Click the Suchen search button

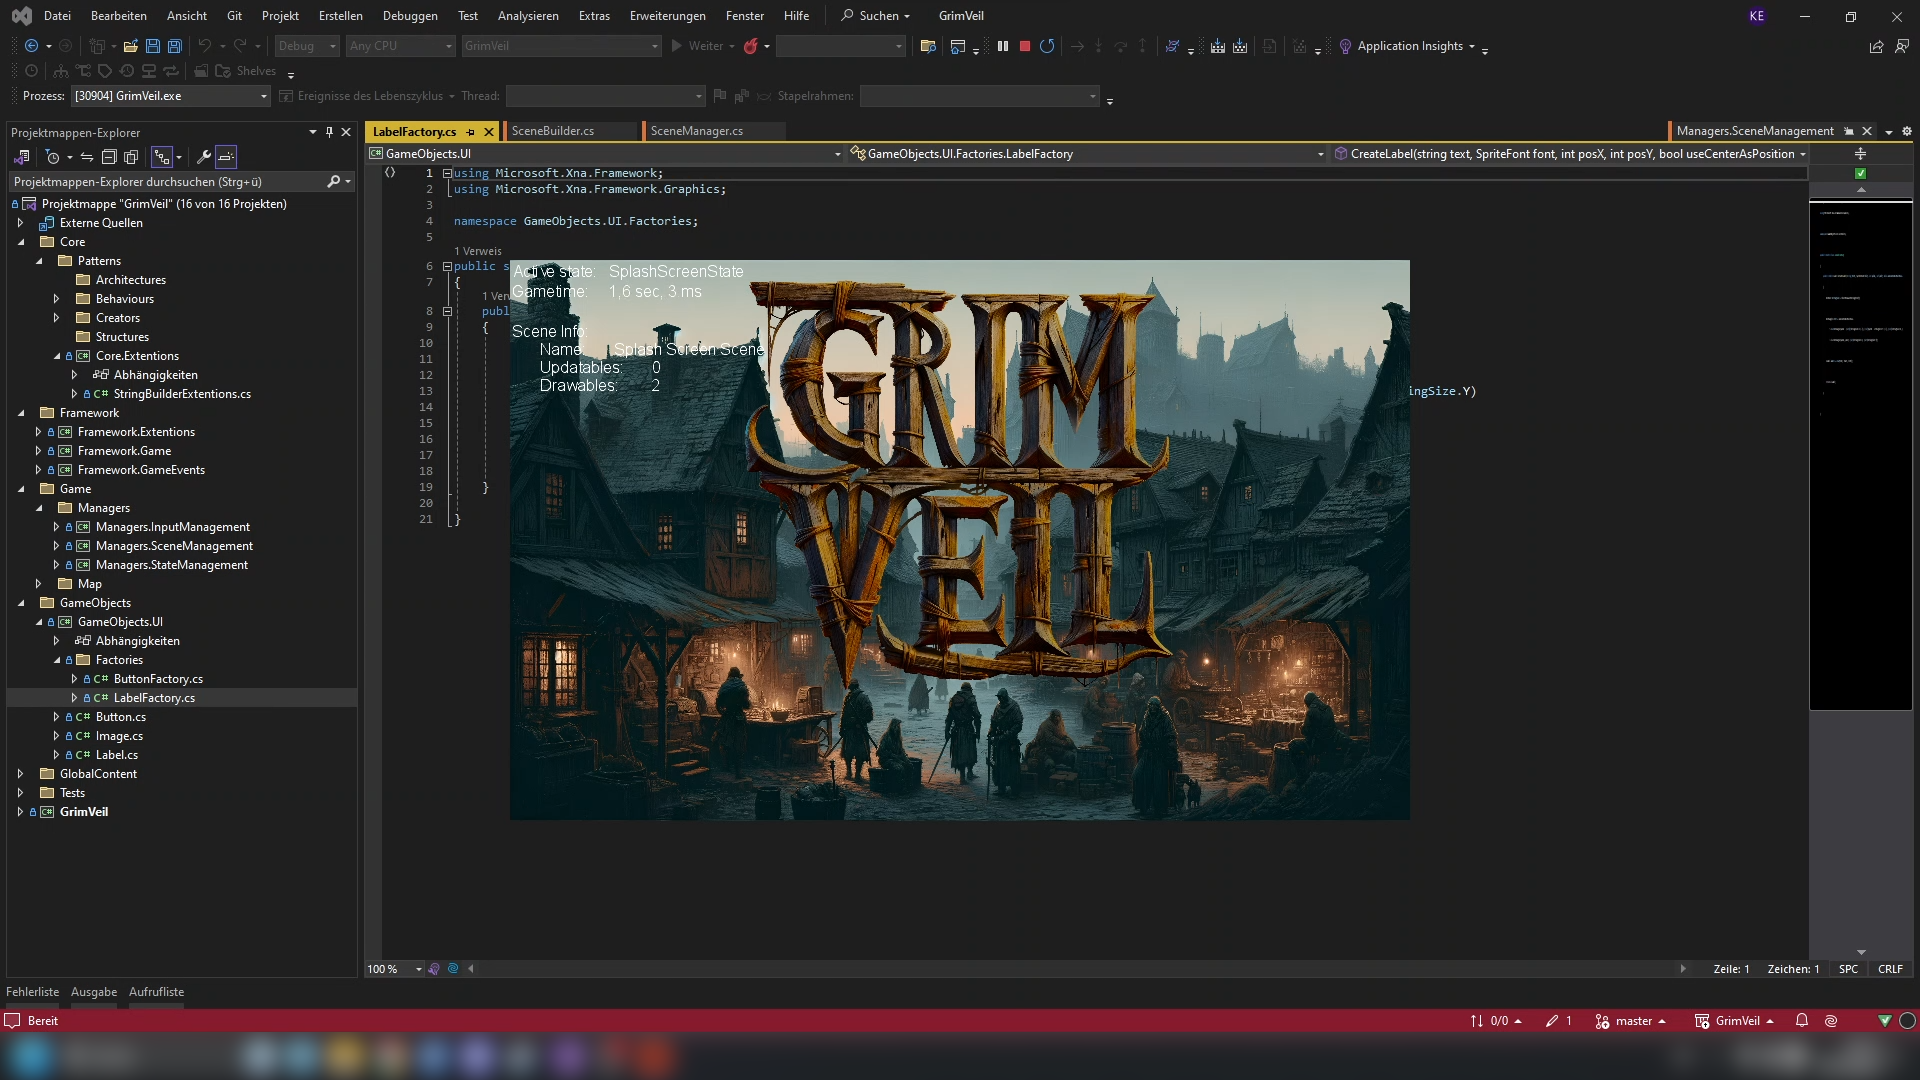pyautogui.click(x=876, y=16)
